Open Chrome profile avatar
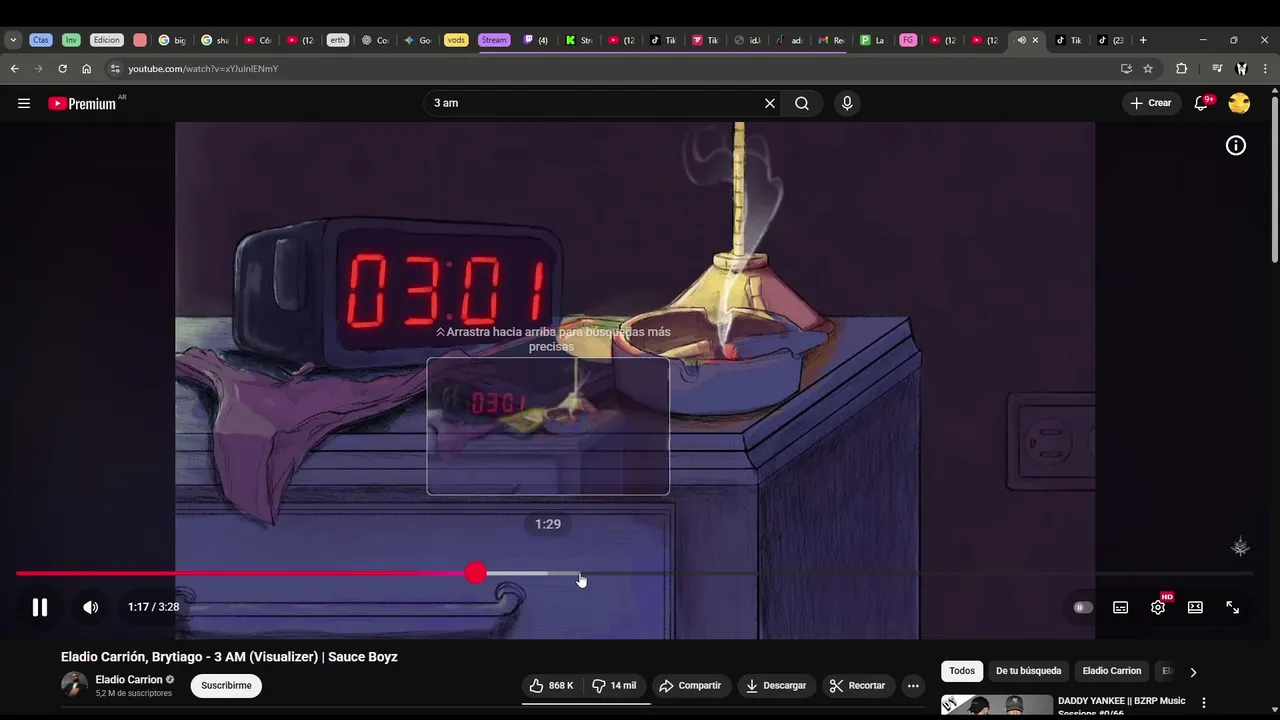 pyautogui.click(x=1241, y=69)
